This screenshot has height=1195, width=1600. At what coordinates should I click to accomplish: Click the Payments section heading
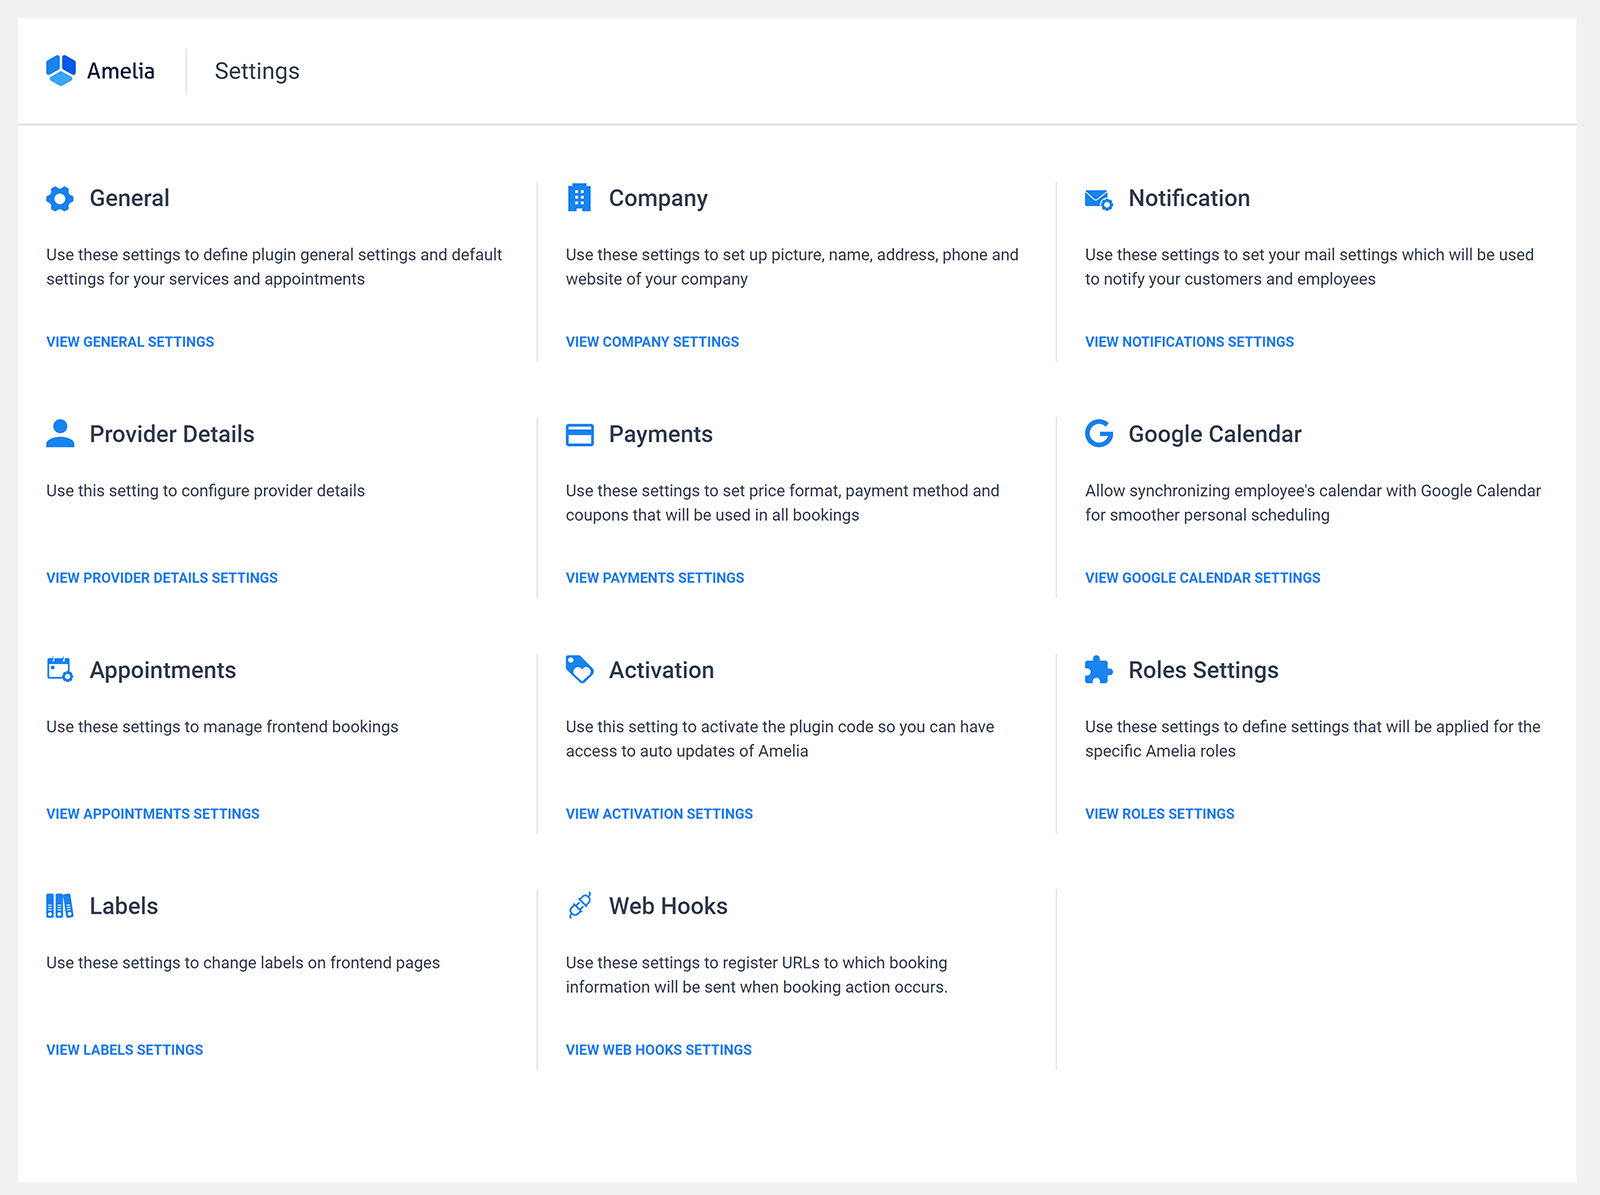point(661,434)
